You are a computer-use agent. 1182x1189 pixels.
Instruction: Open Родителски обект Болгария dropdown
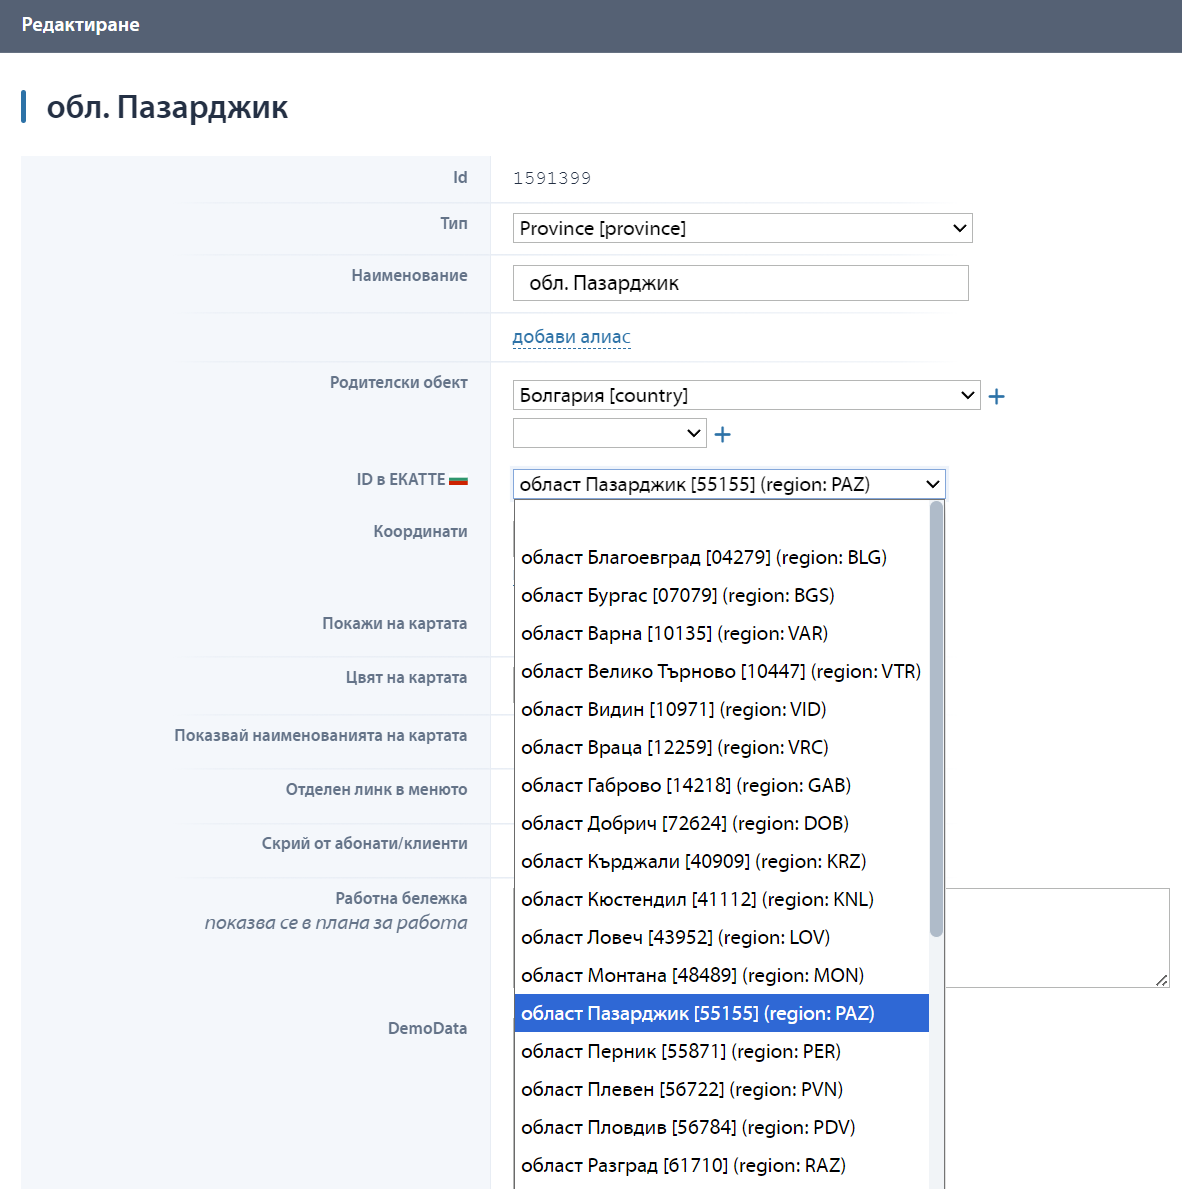click(746, 395)
